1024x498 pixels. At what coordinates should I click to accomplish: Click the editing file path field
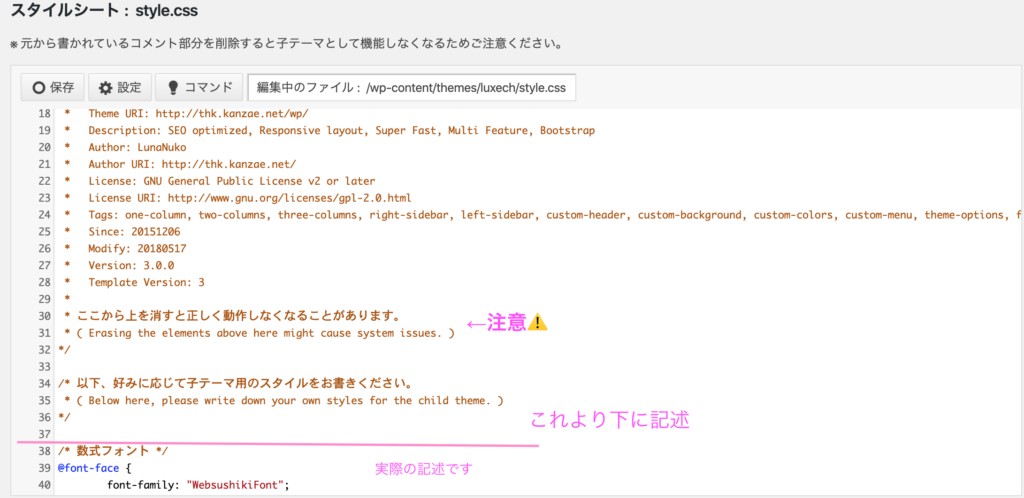(x=411, y=87)
